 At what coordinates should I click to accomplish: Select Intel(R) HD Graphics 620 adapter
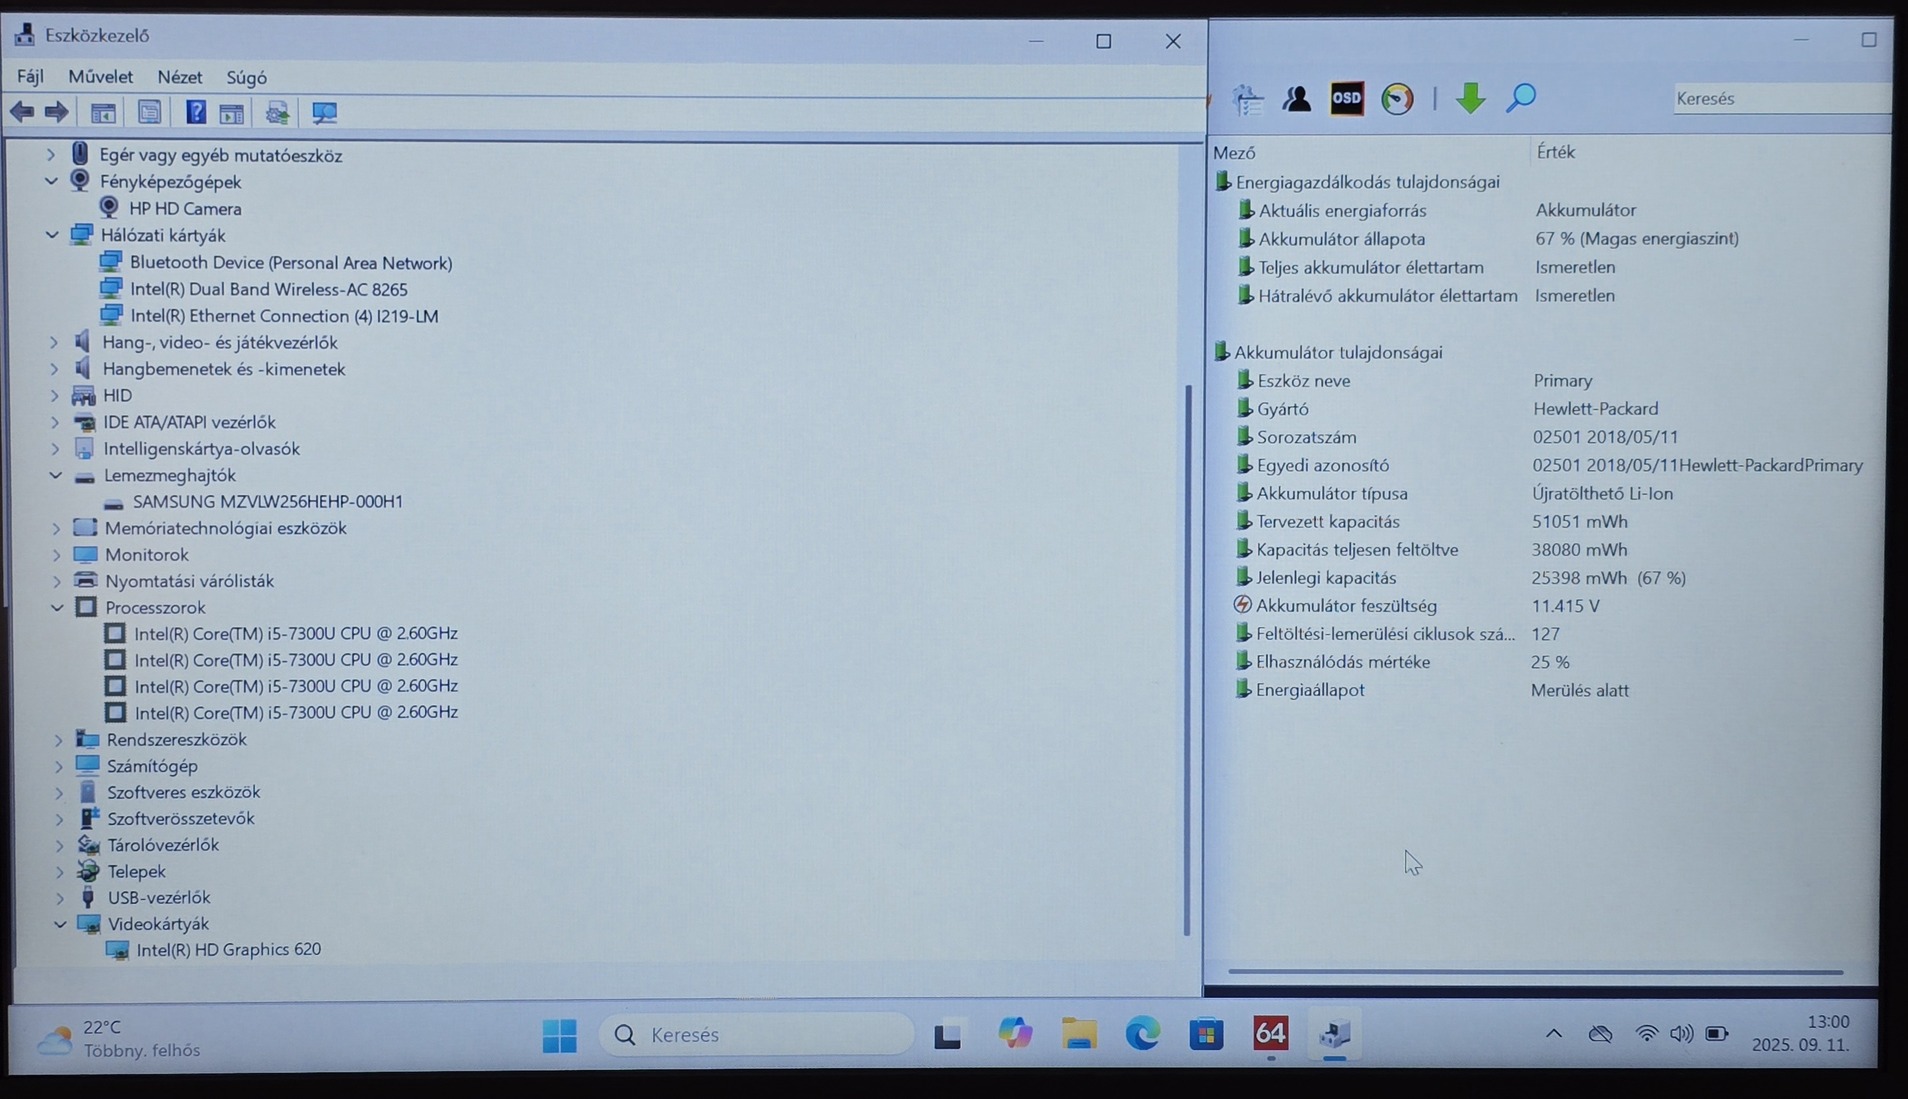point(228,950)
